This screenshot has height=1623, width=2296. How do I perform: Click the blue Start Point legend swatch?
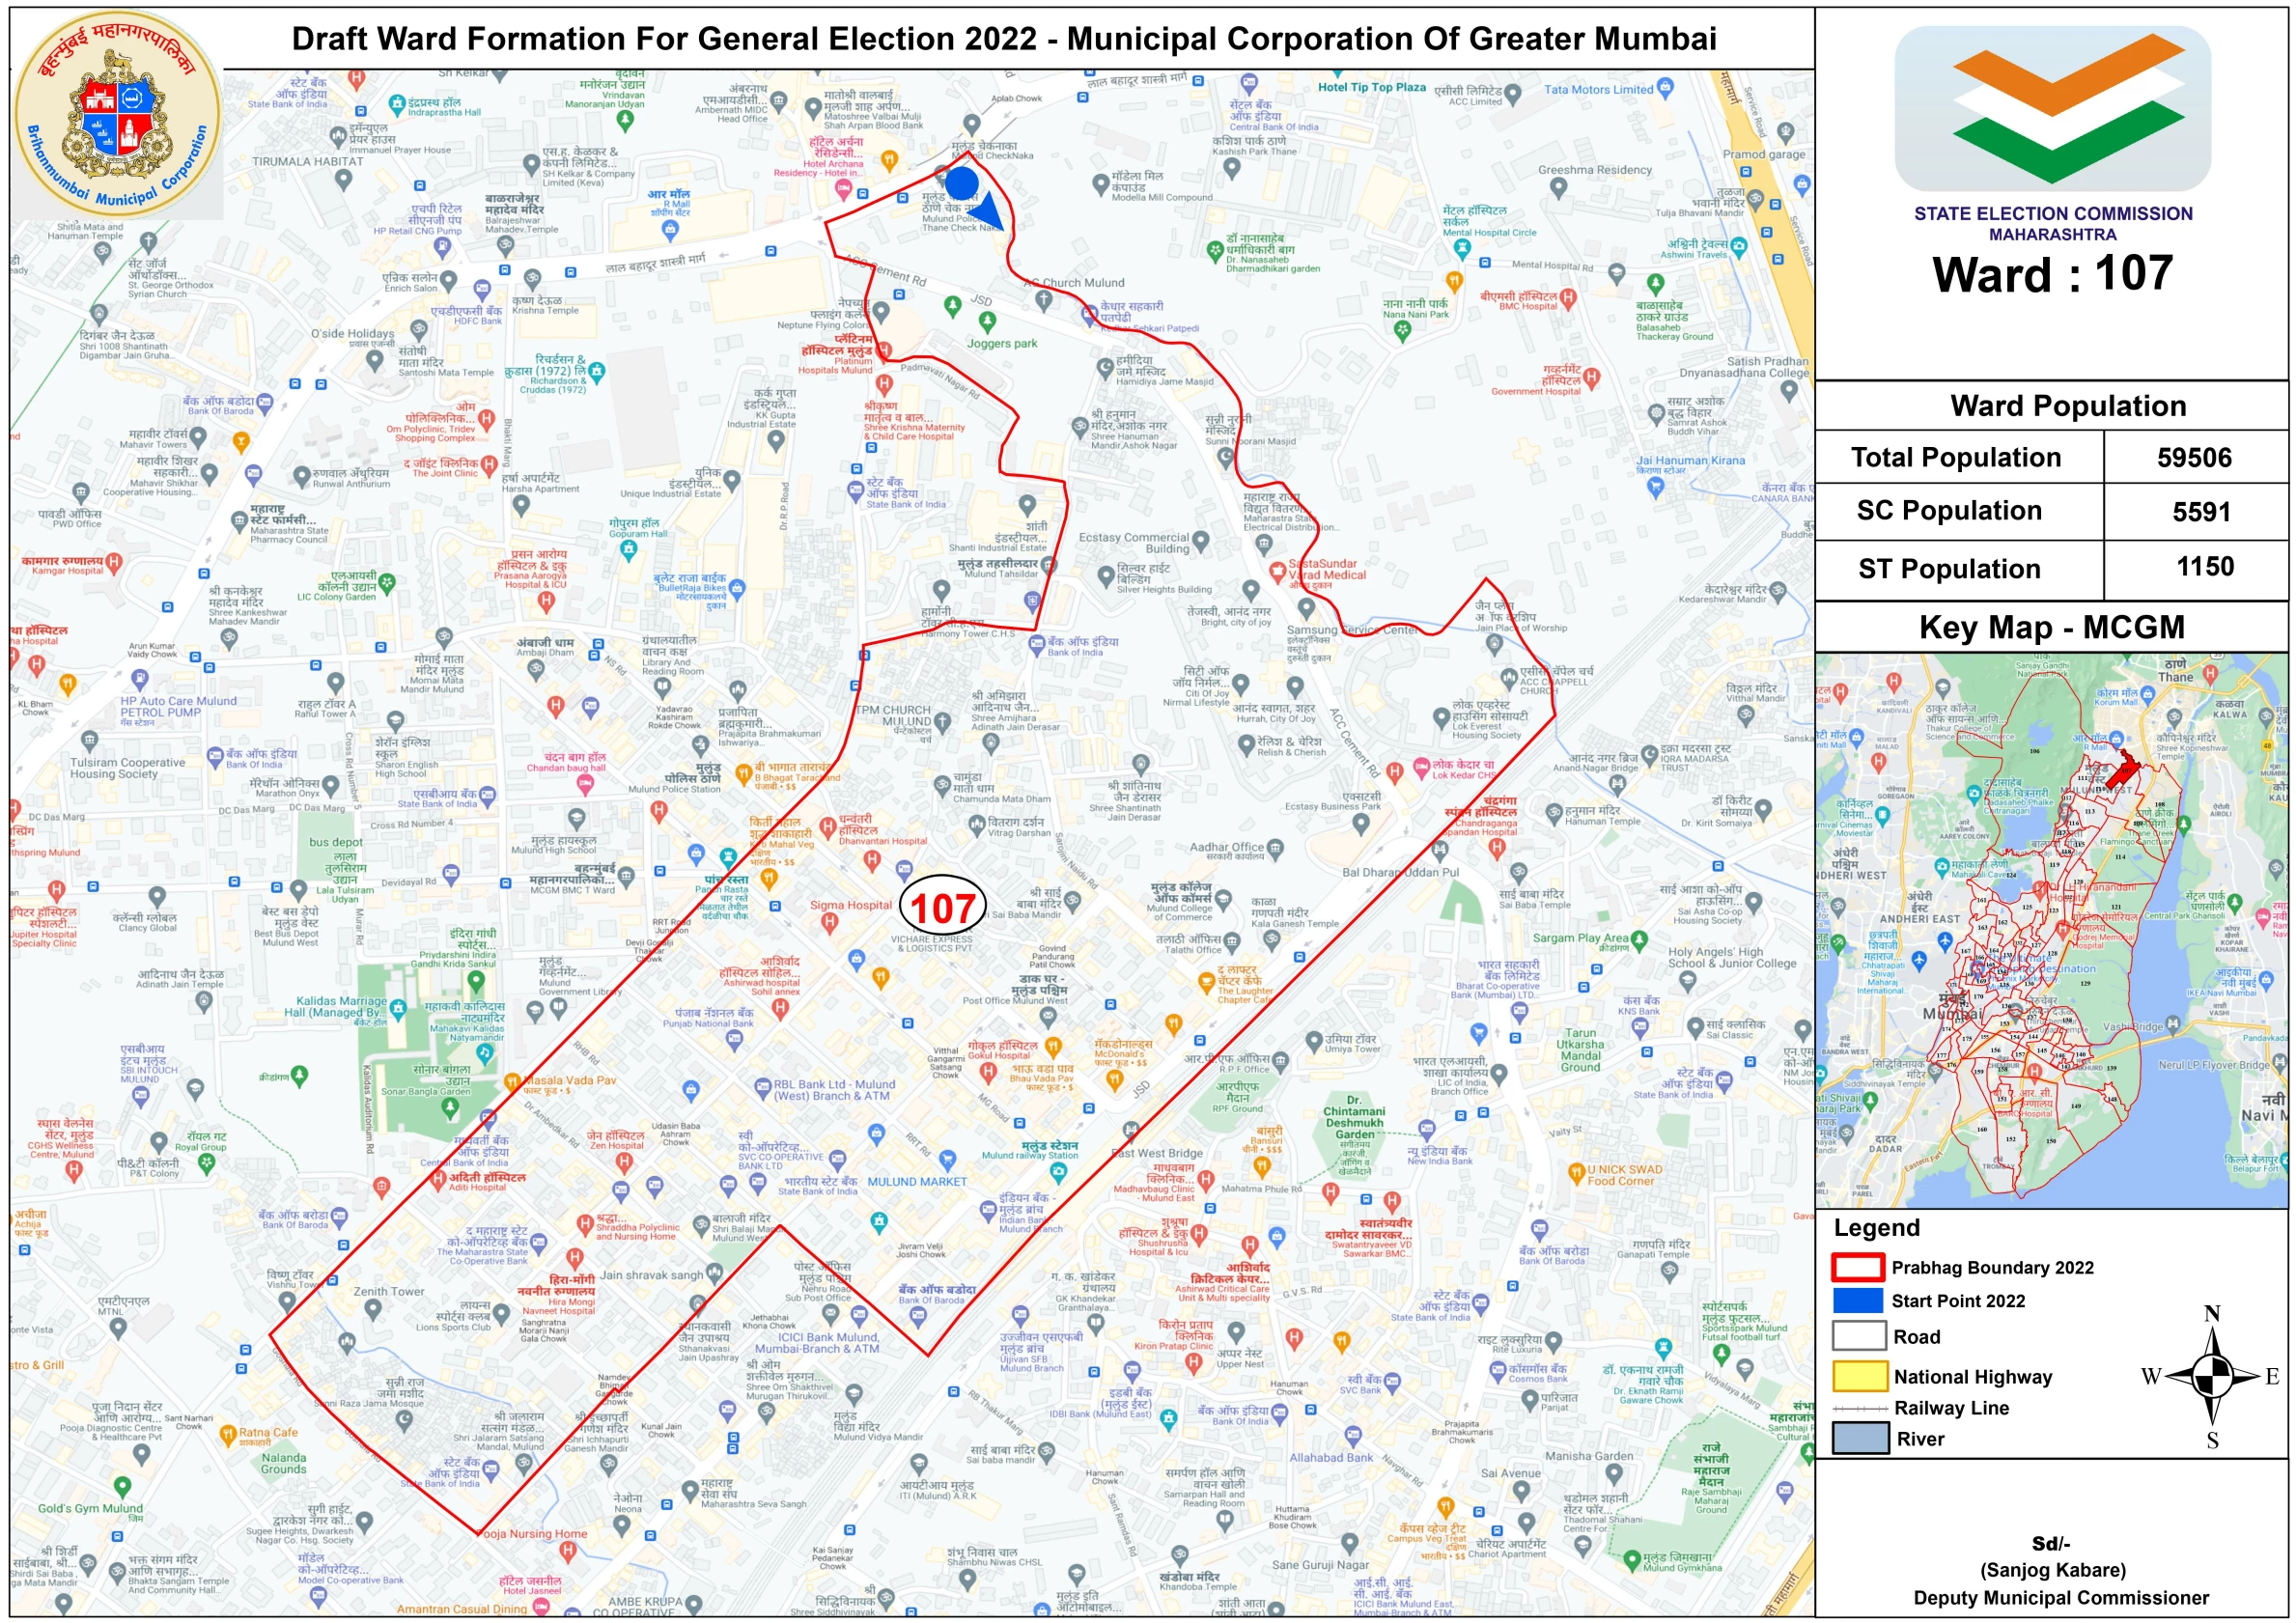click(x=1857, y=1300)
